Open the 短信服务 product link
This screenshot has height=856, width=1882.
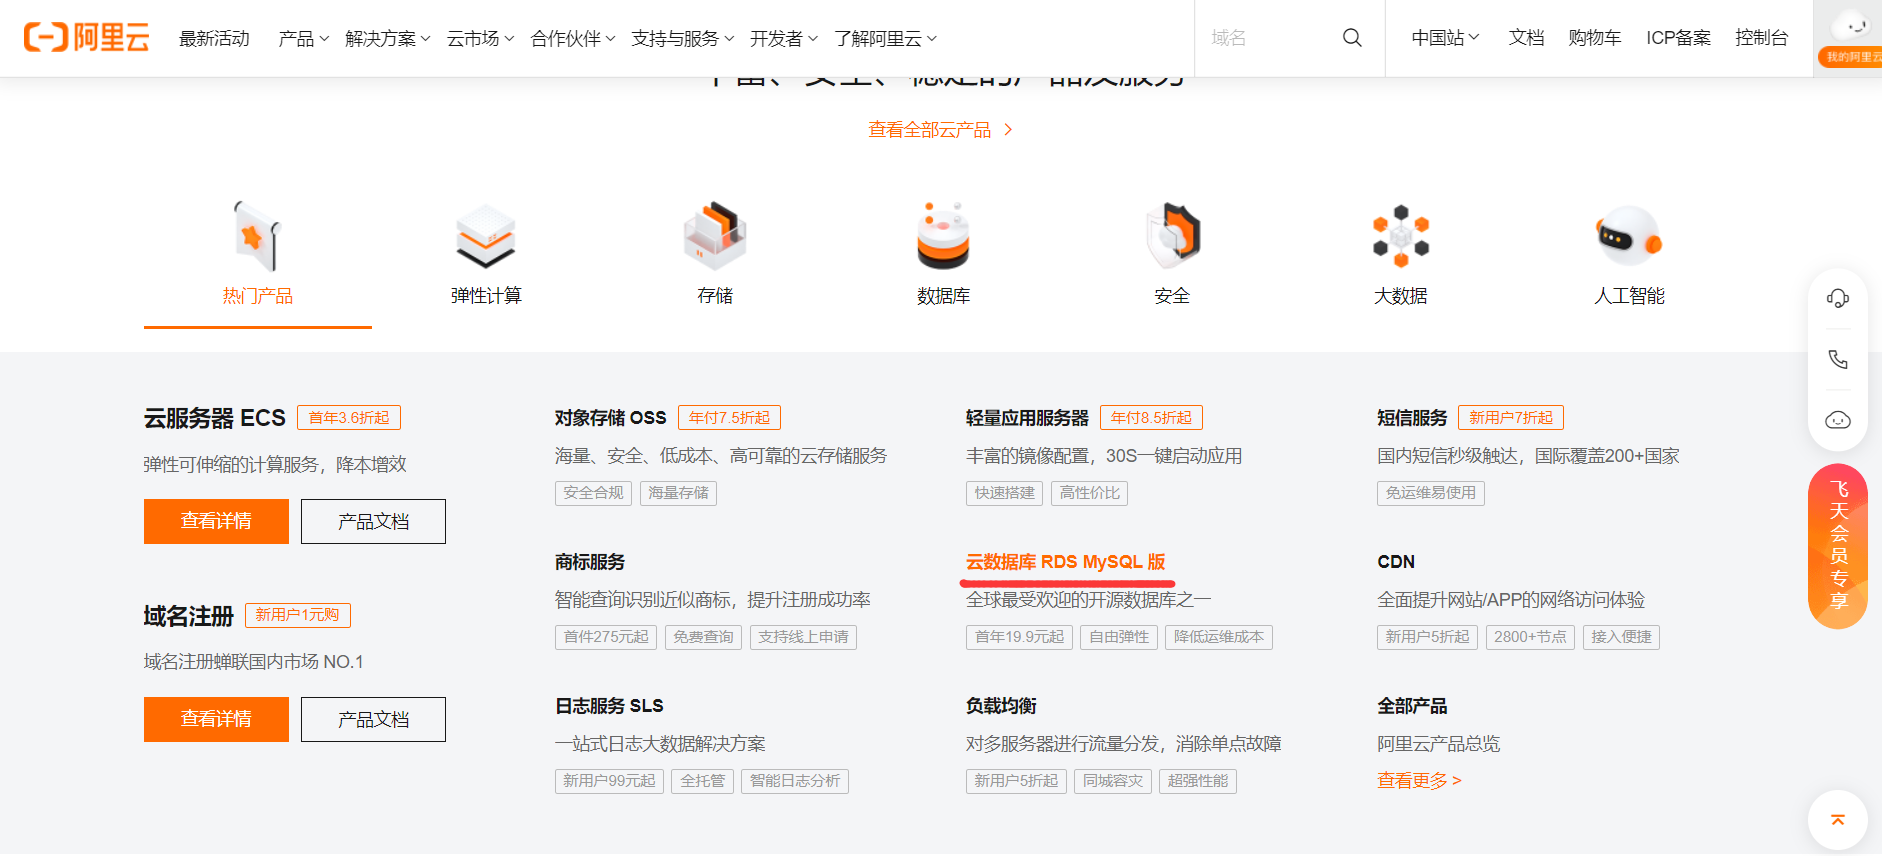1412,418
